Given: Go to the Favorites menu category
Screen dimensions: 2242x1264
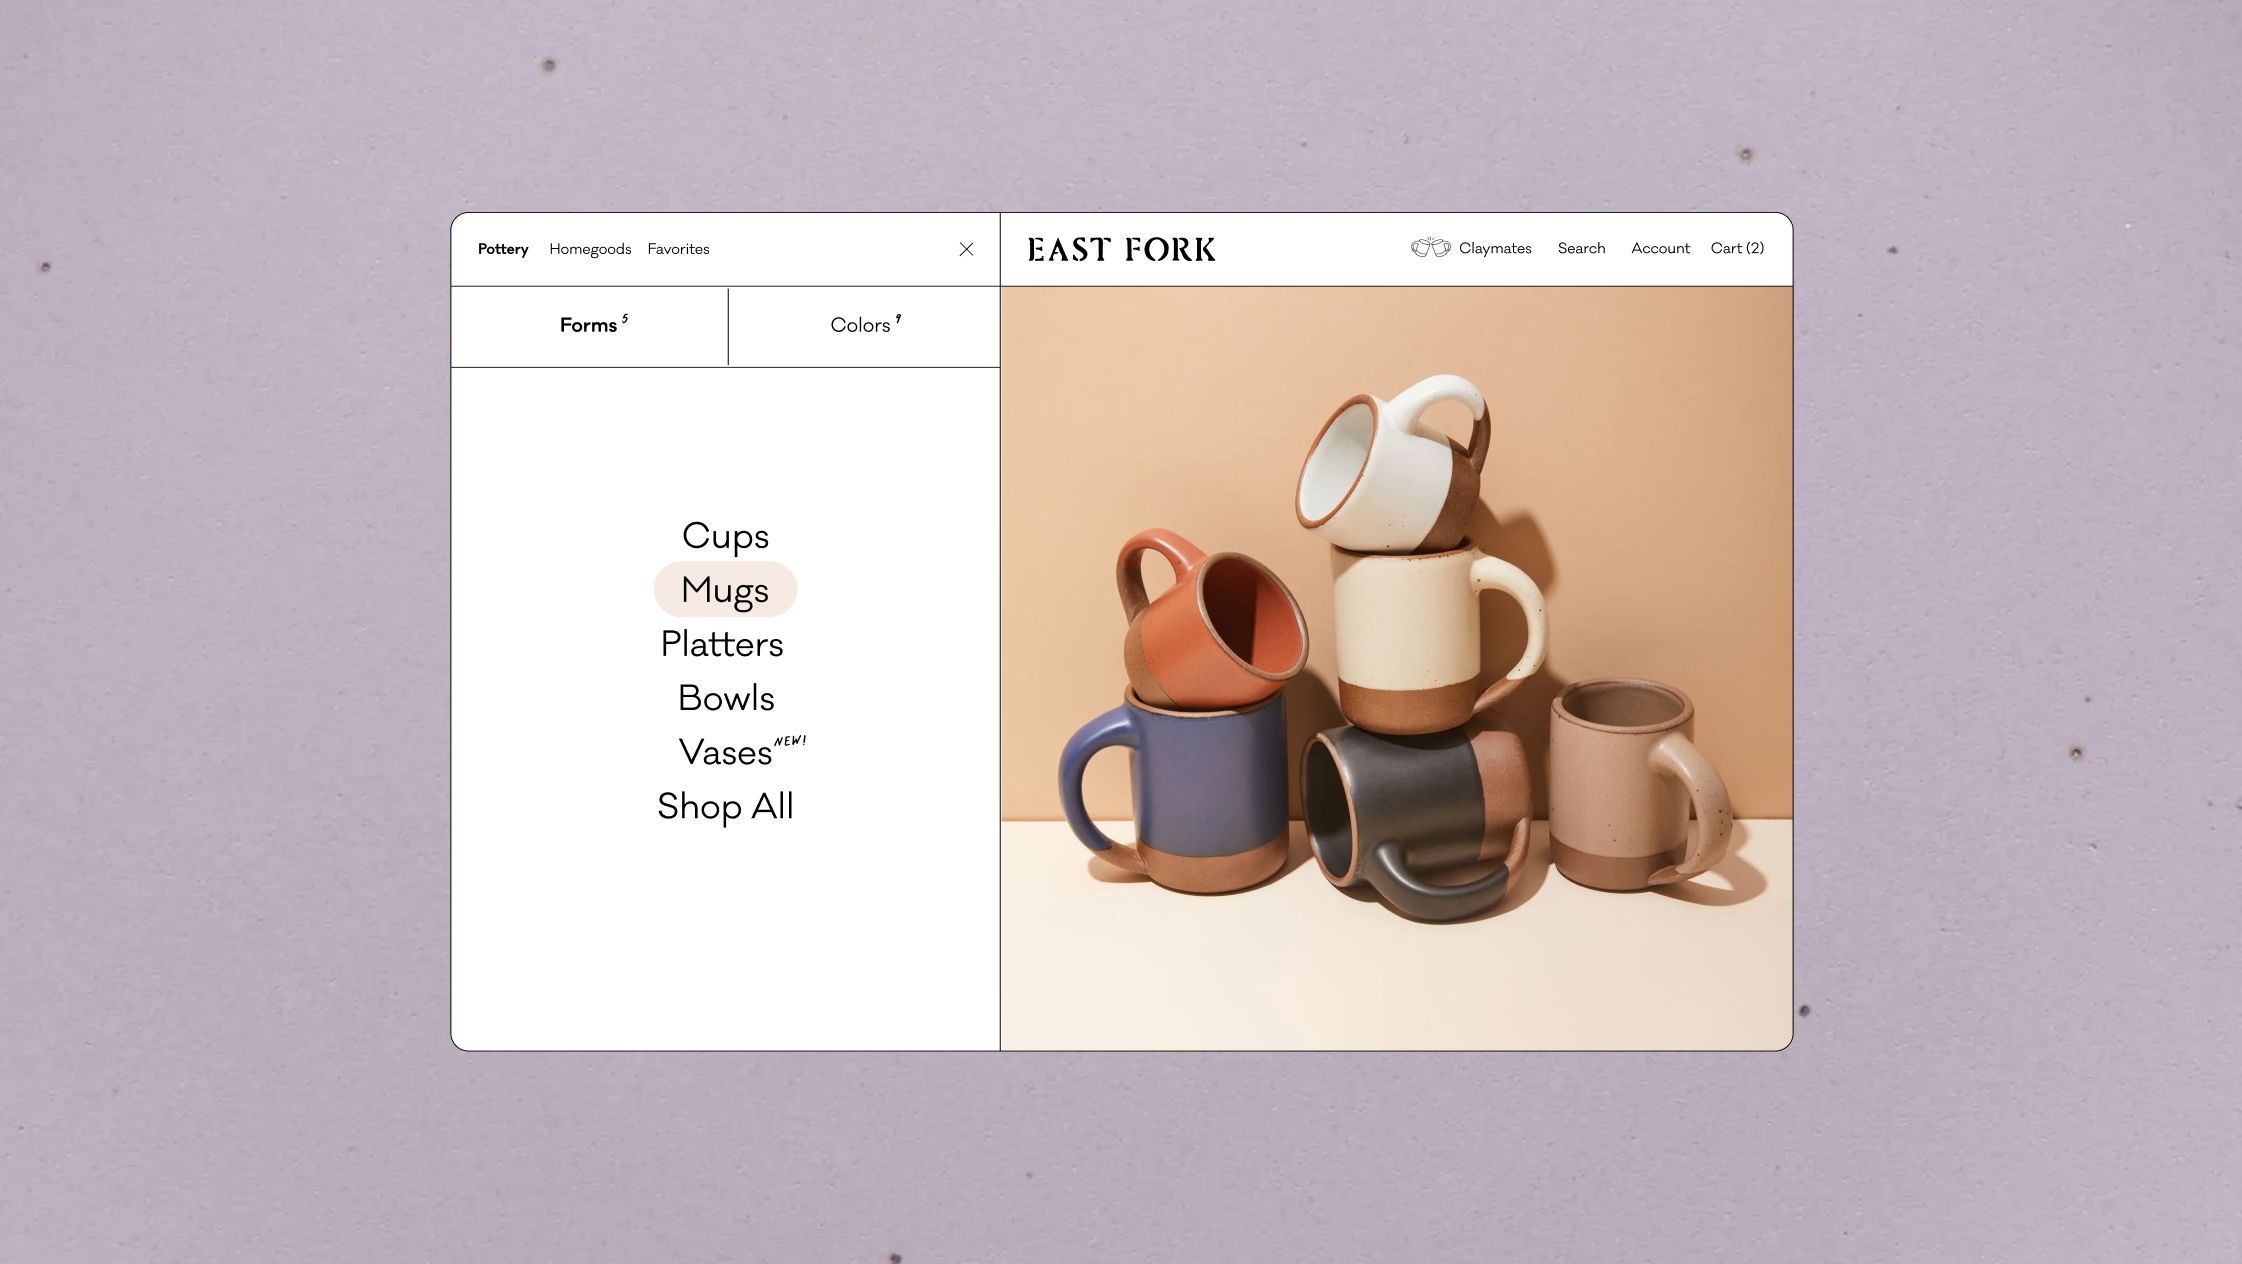Looking at the screenshot, I should 678,249.
